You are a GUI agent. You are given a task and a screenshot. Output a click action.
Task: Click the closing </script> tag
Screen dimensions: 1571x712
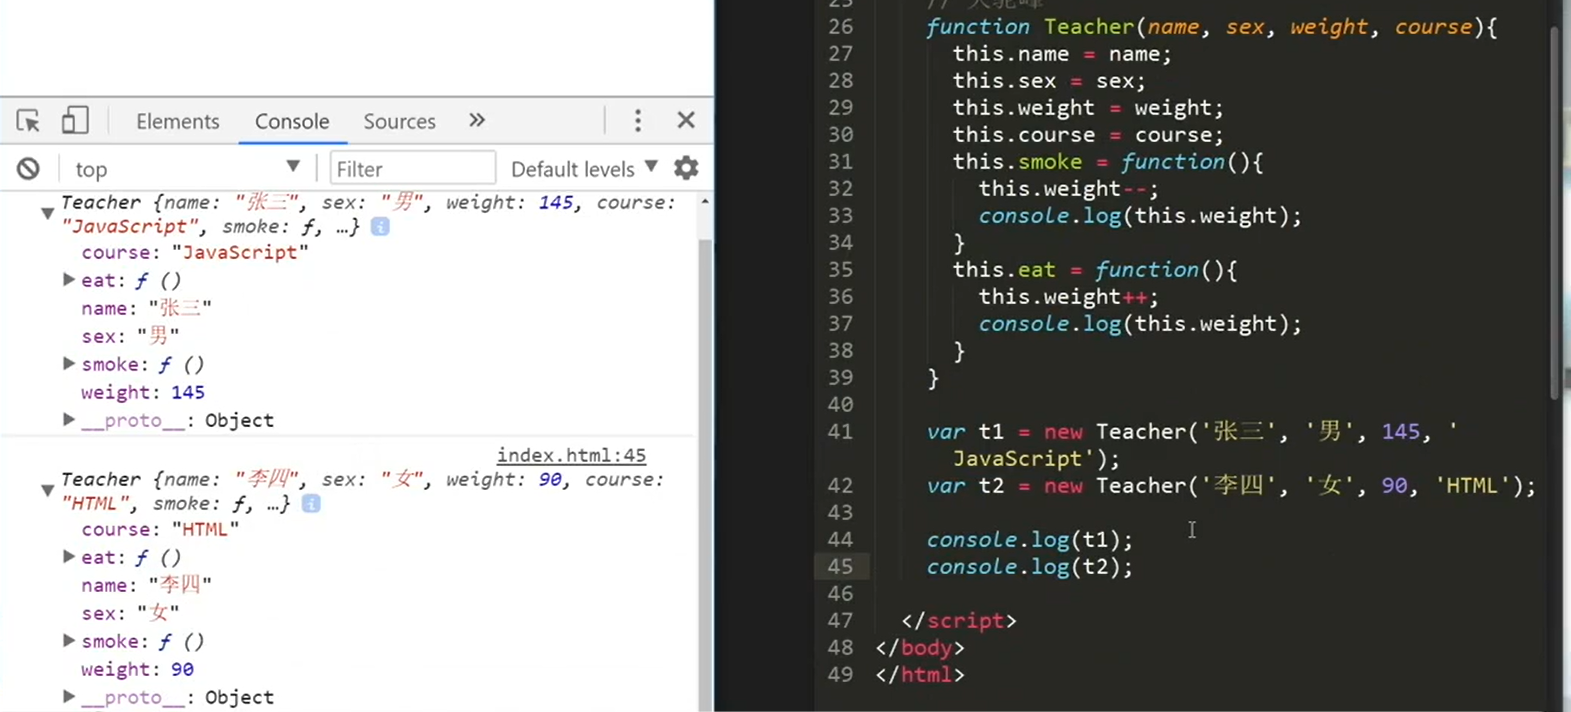[x=958, y=621]
